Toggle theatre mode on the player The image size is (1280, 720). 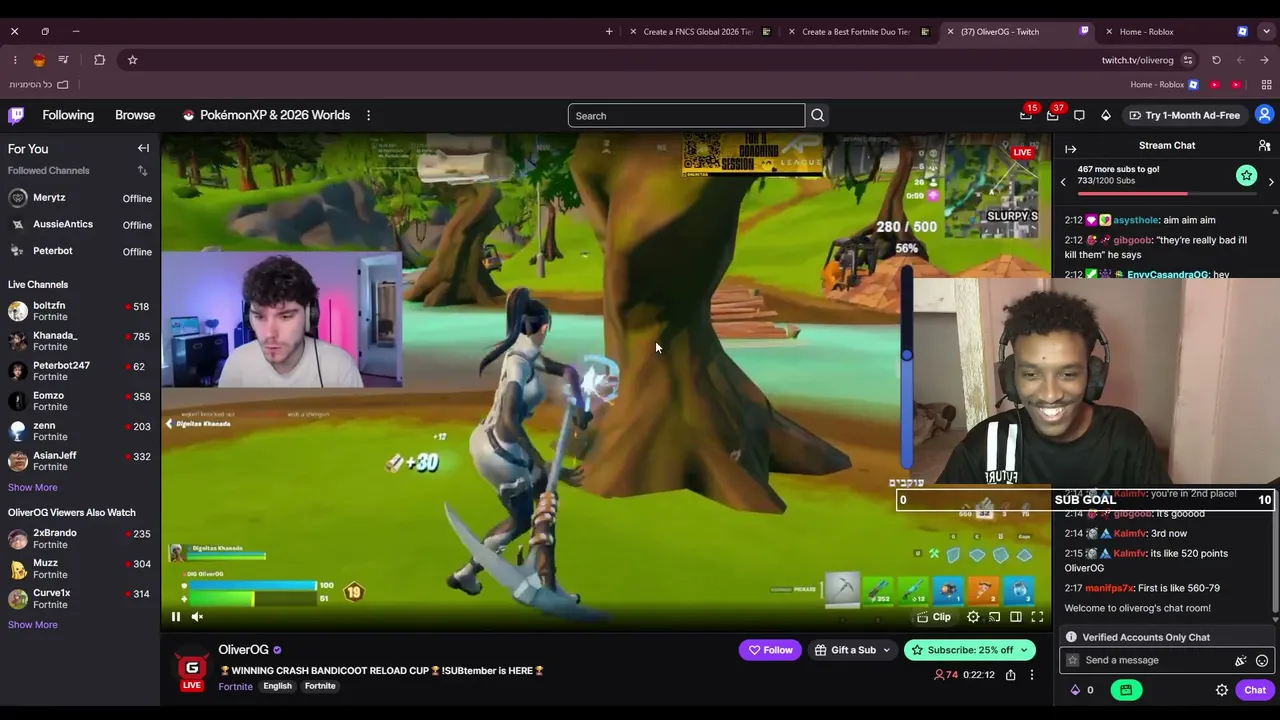[x=1016, y=617]
